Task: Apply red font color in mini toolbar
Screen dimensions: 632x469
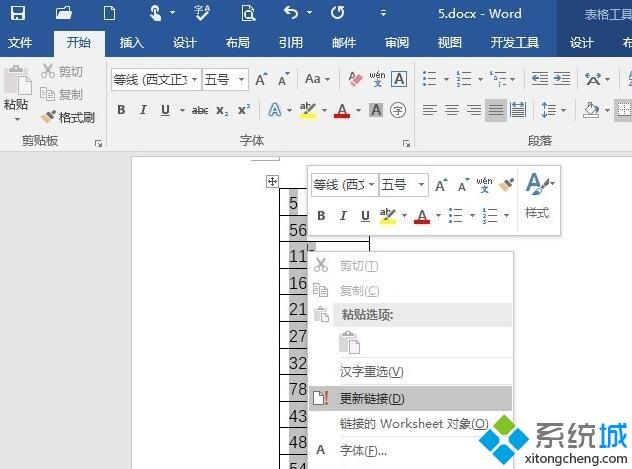Action: pos(422,216)
